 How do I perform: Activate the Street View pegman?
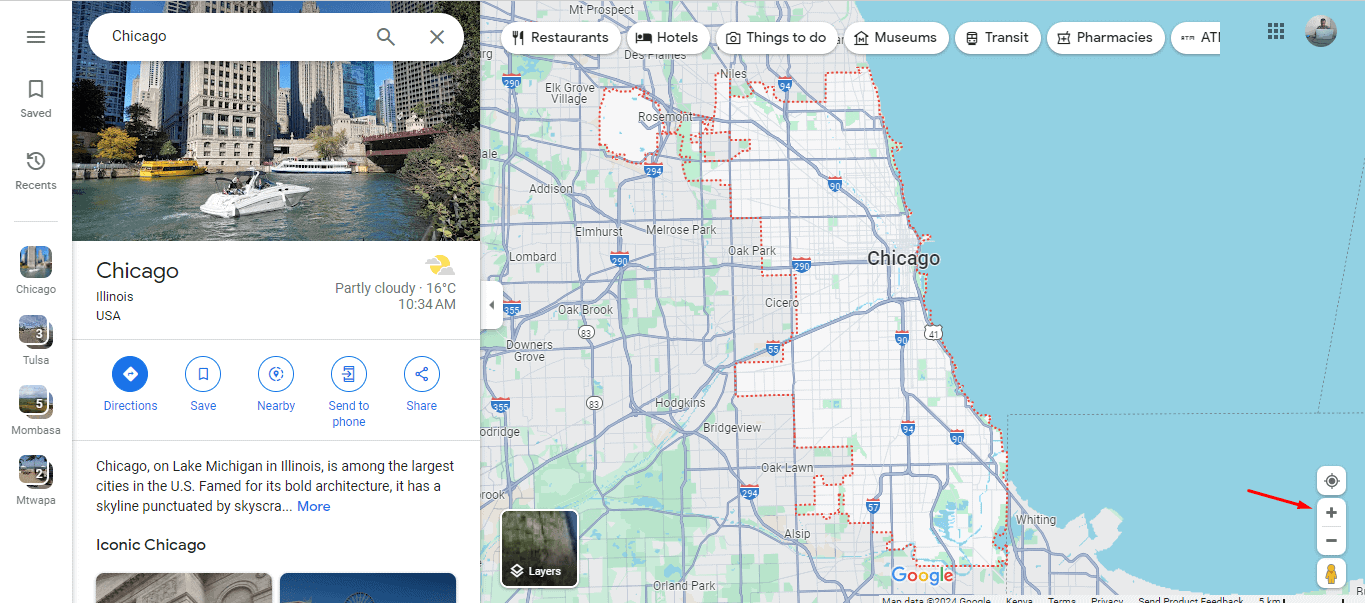coord(1331,573)
